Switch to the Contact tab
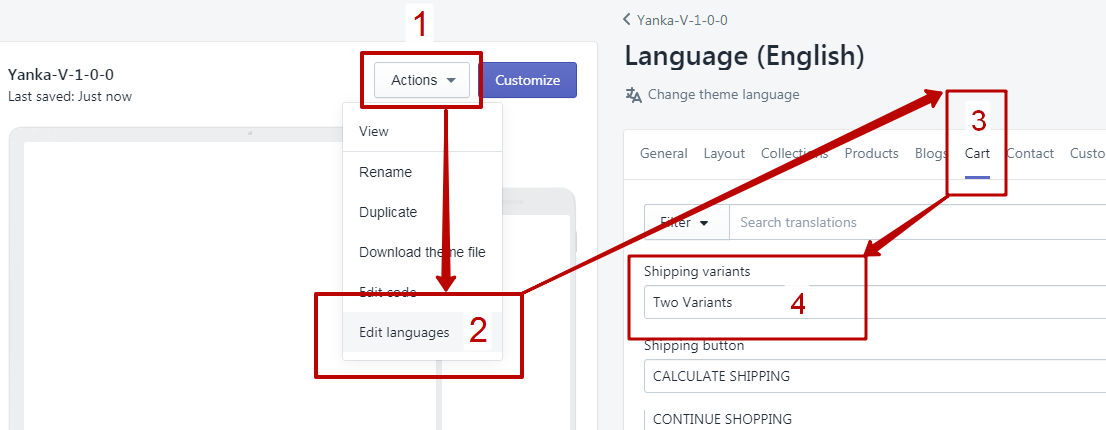 [x=1030, y=153]
